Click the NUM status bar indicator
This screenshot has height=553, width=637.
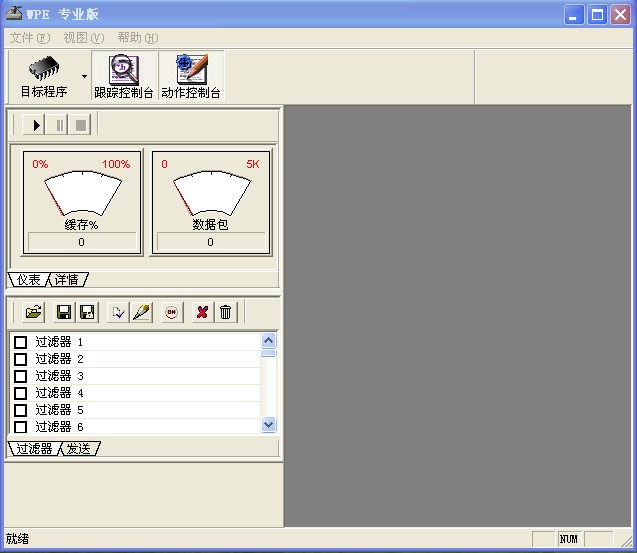click(x=569, y=539)
